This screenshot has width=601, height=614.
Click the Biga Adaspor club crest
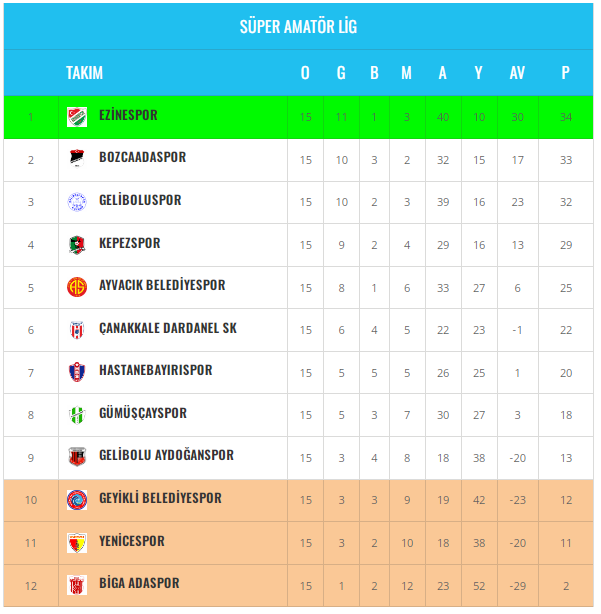(77, 584)
